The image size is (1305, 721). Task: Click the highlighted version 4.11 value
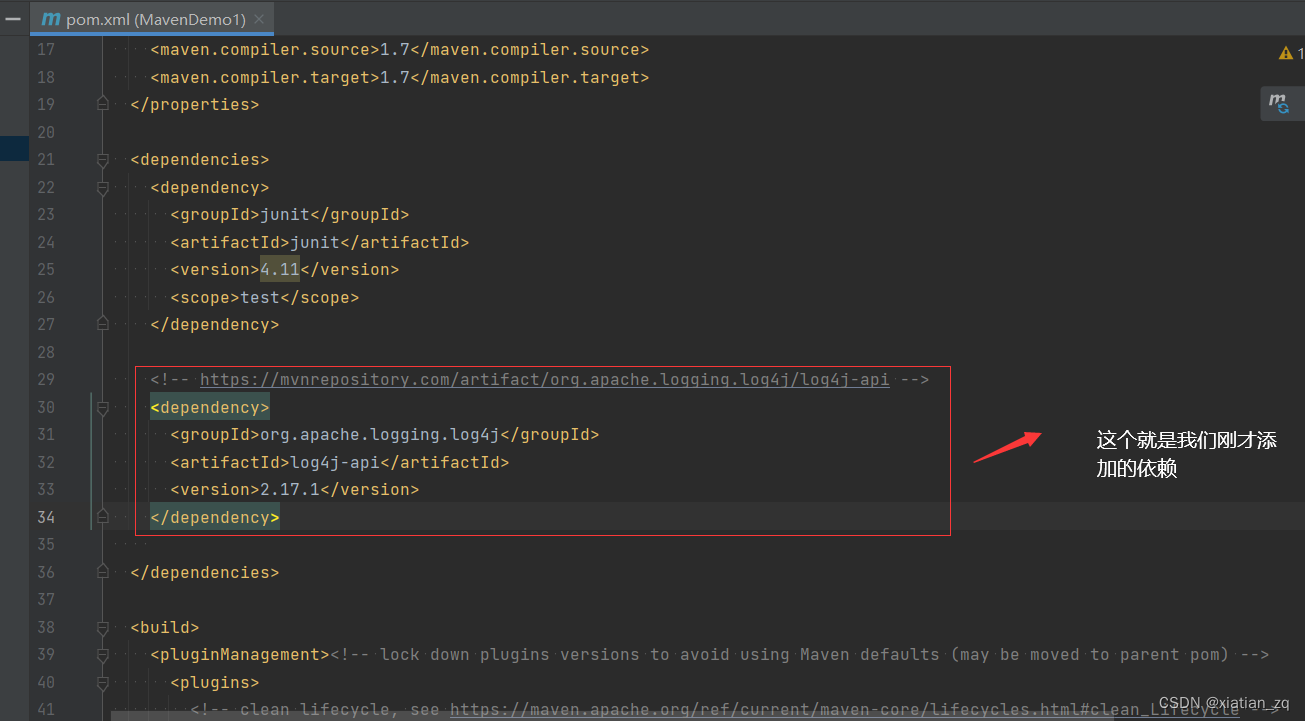coord(280,269)
